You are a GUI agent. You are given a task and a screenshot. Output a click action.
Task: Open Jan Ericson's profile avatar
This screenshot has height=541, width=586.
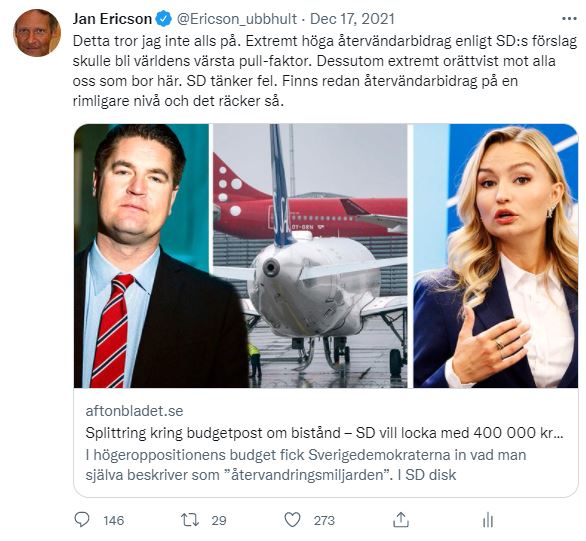(37, 33)
